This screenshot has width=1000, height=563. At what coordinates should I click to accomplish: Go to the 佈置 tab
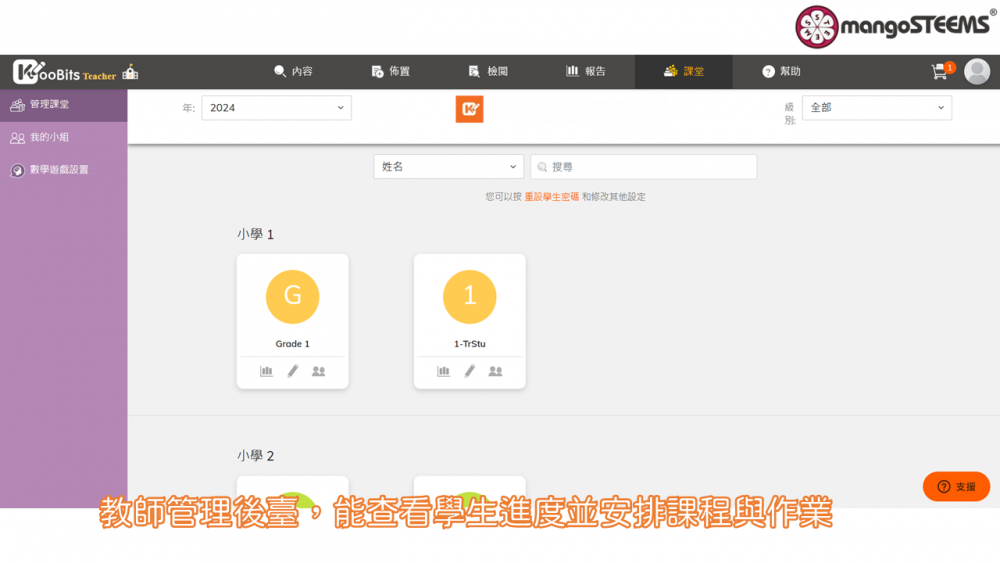point(390,72)
